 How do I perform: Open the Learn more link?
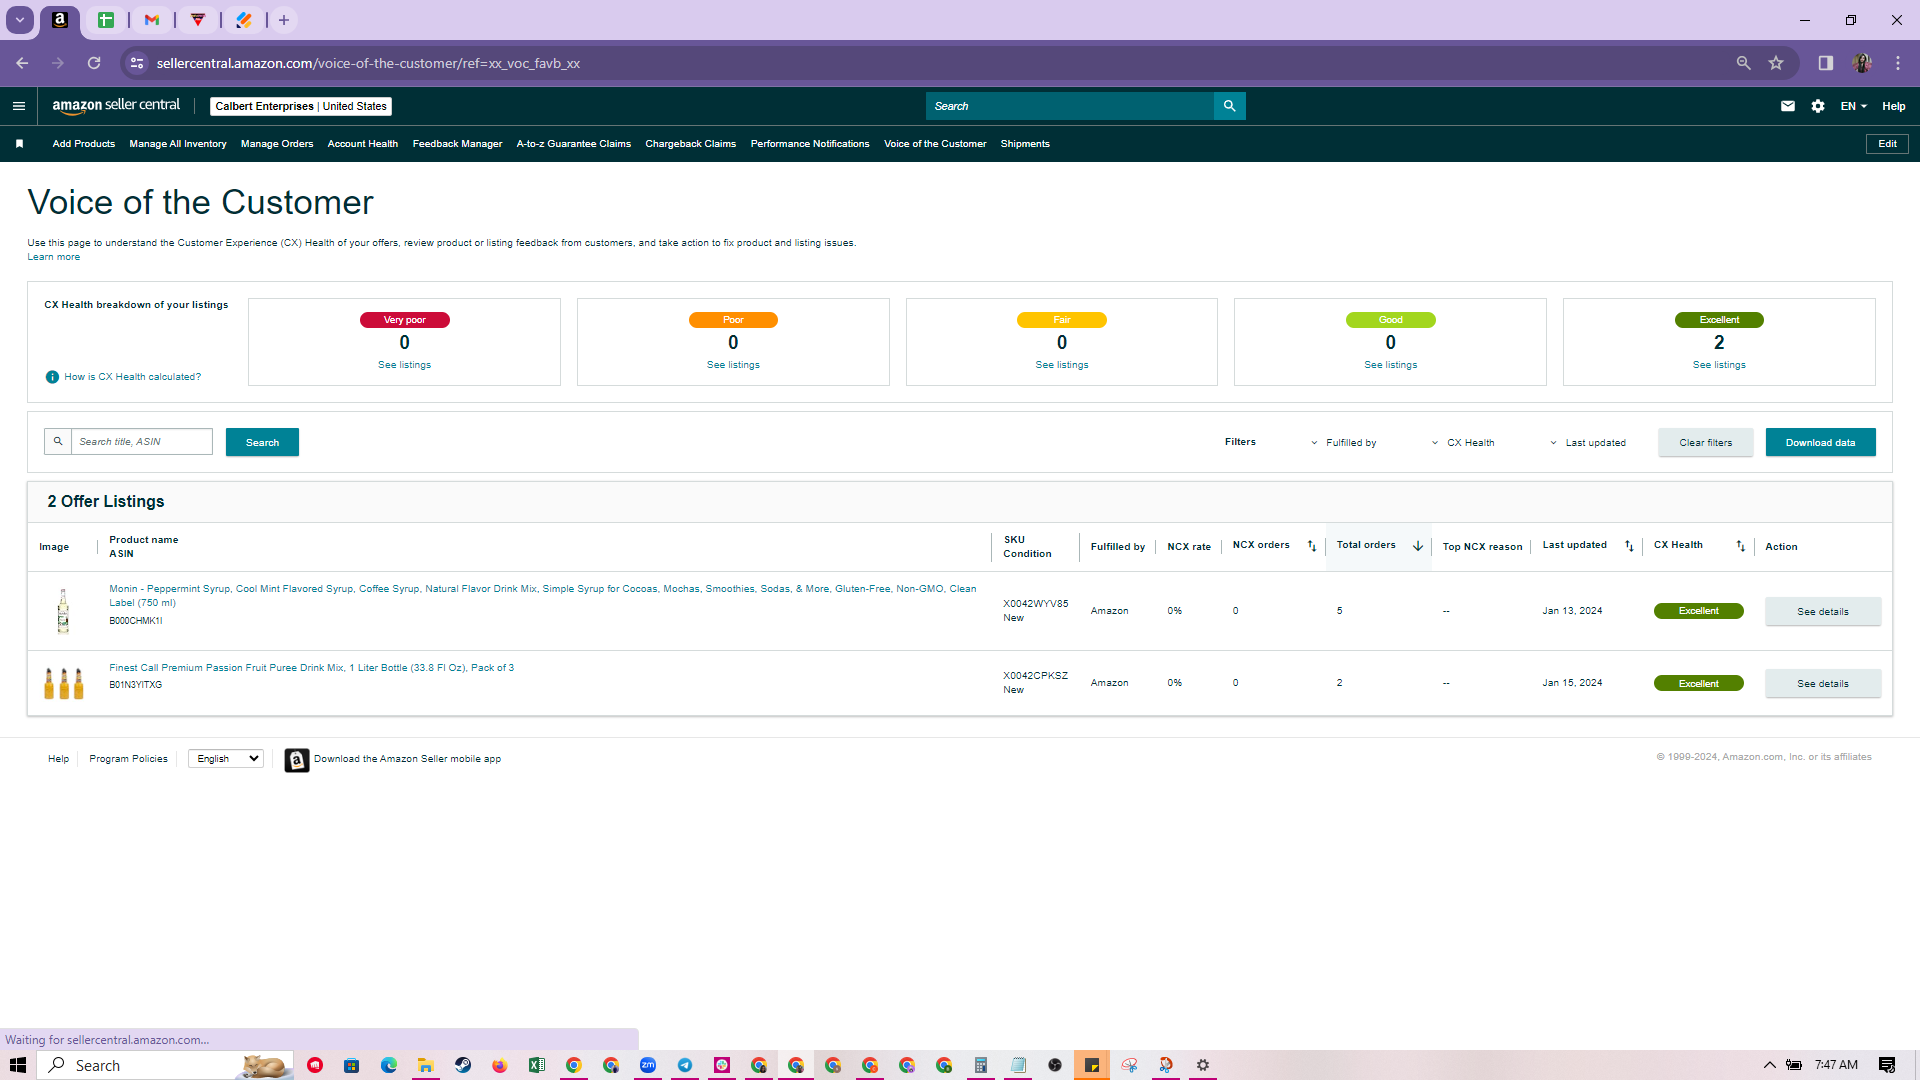[54, 257]
